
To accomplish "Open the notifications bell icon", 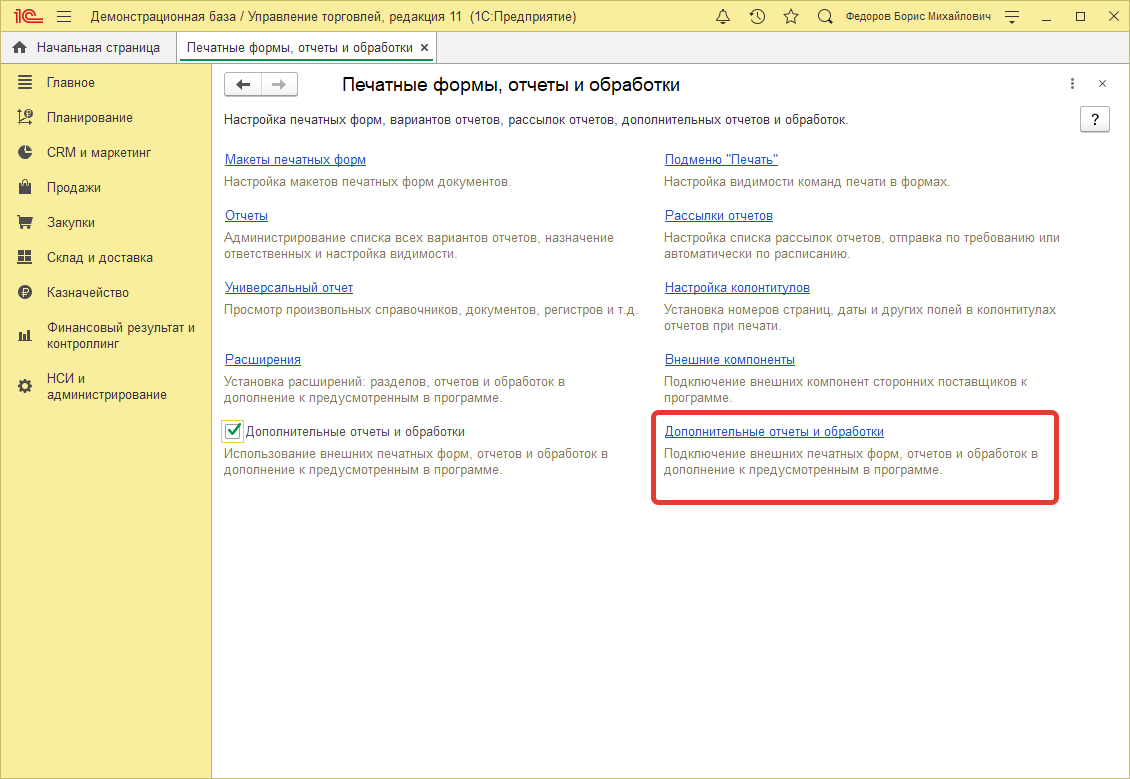I will click(725, 16).
